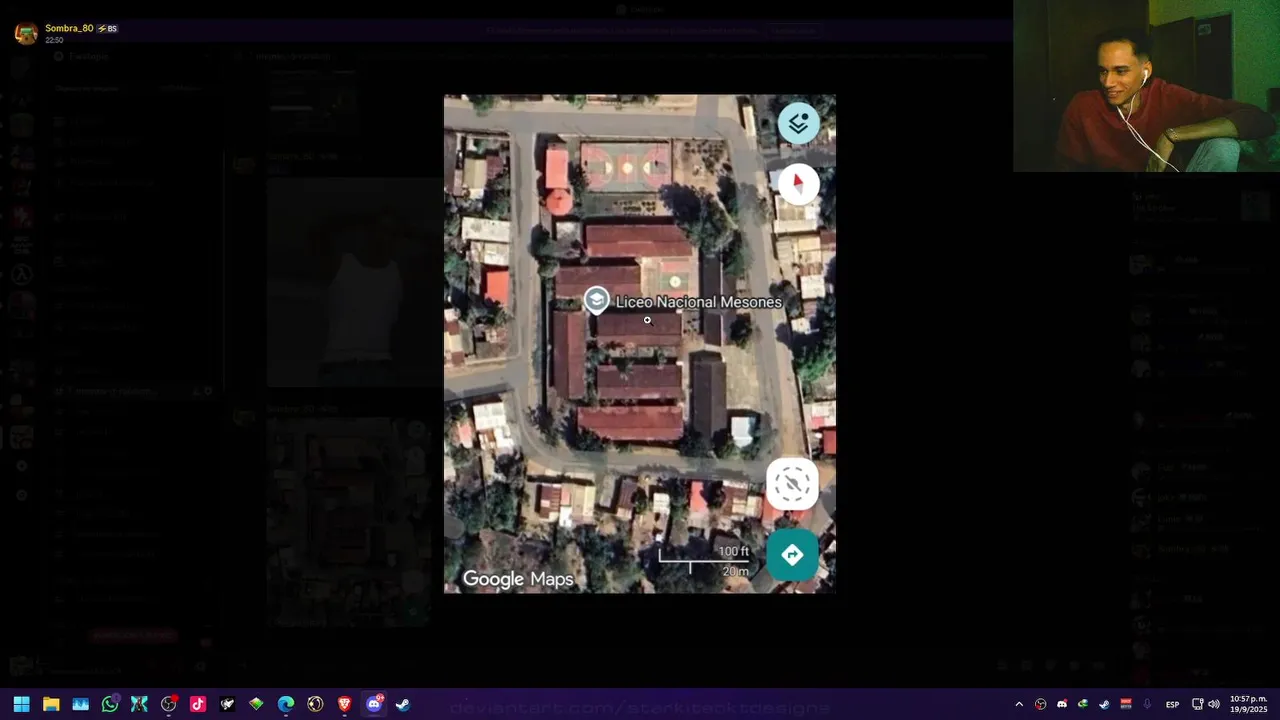
Task: Open Brave browser from the taskbar
Action: [x=344, y=704]
